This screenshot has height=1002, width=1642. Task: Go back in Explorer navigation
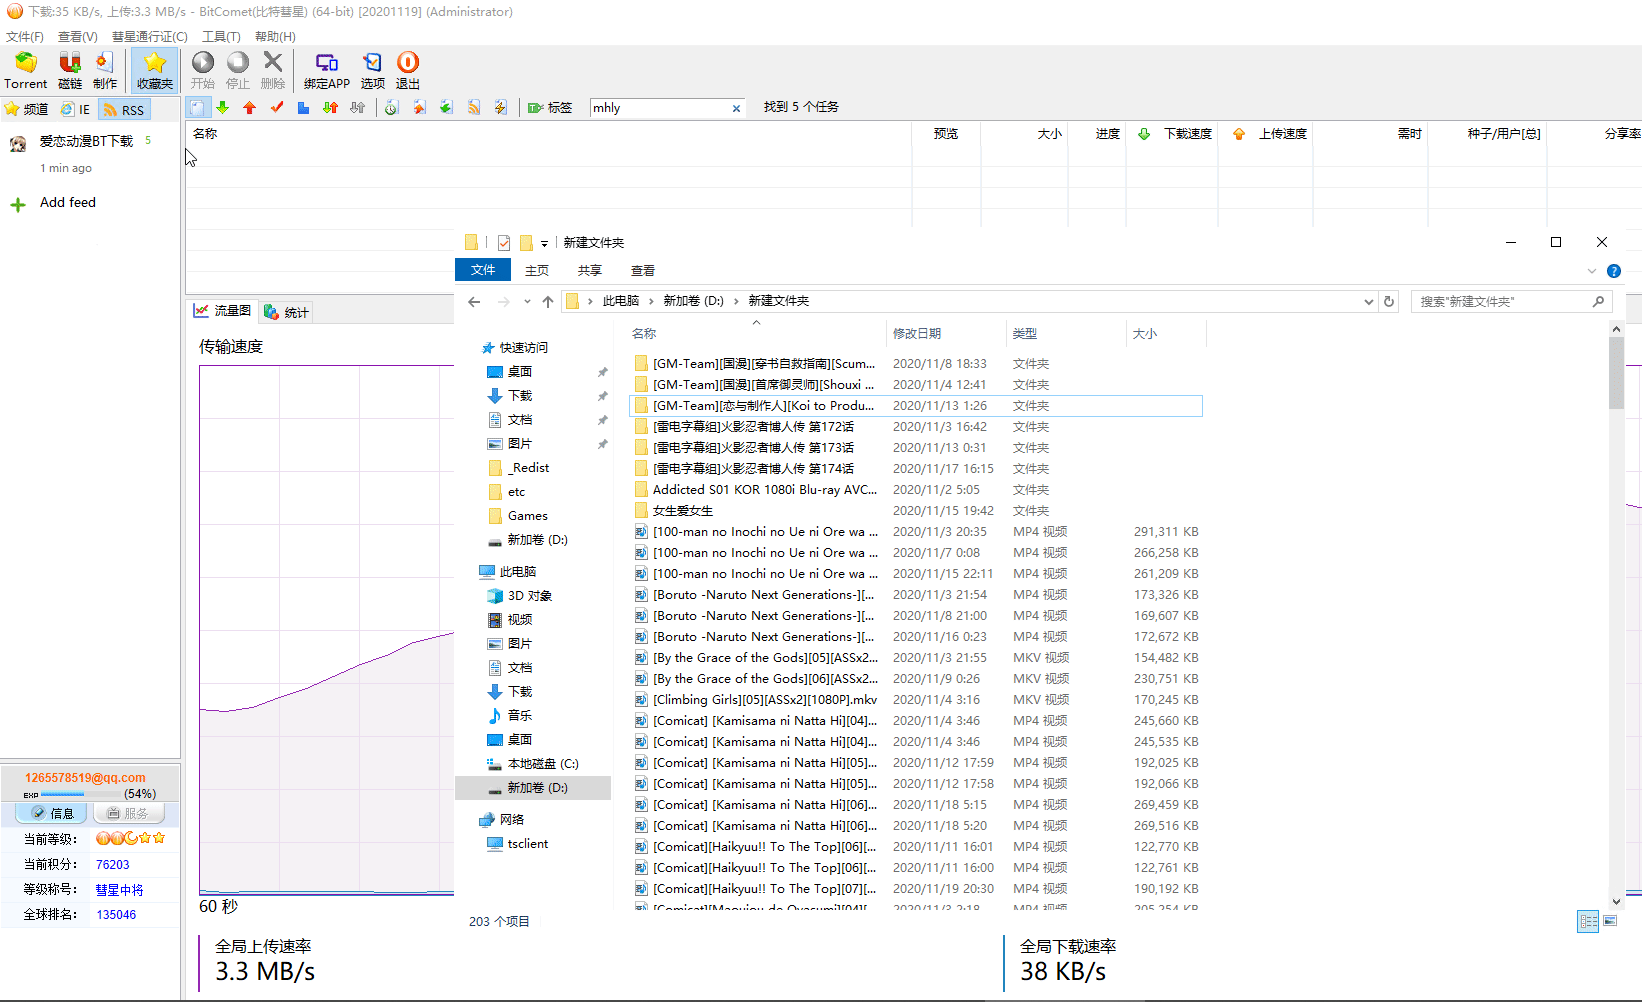[474, 301]
